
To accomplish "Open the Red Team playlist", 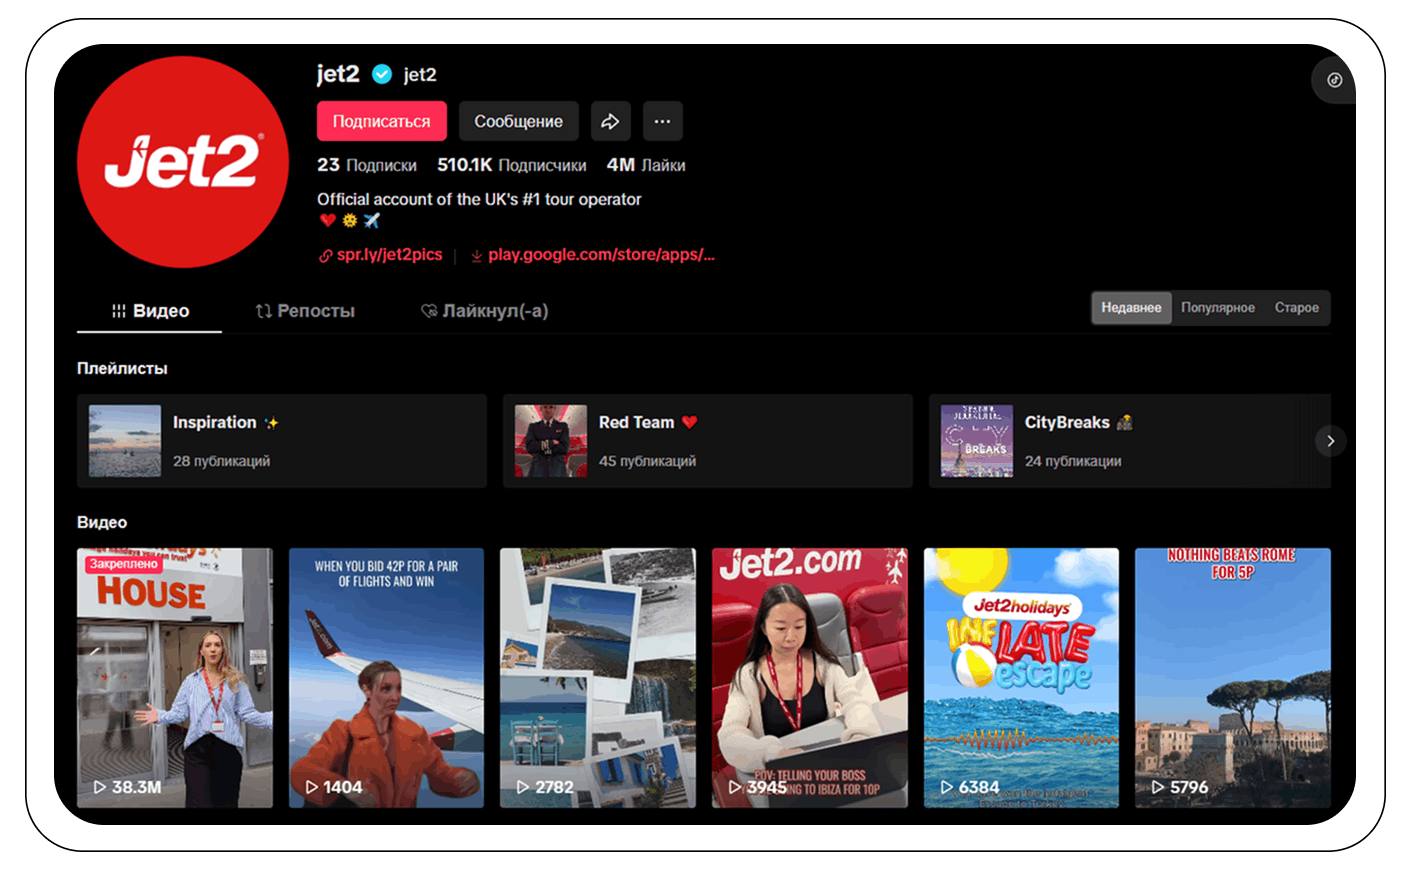I will tap(707, 441).
